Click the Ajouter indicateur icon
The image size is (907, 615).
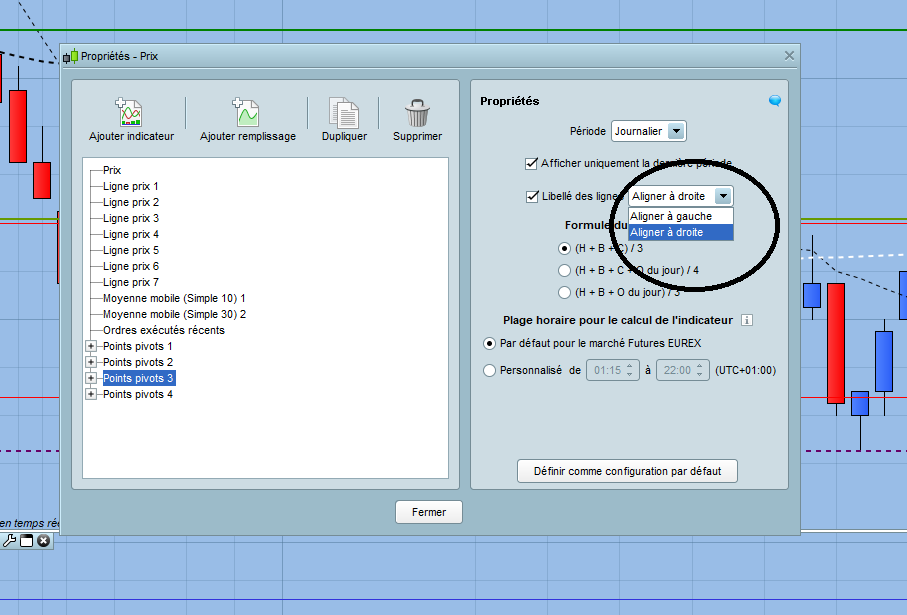pos(131,112)
